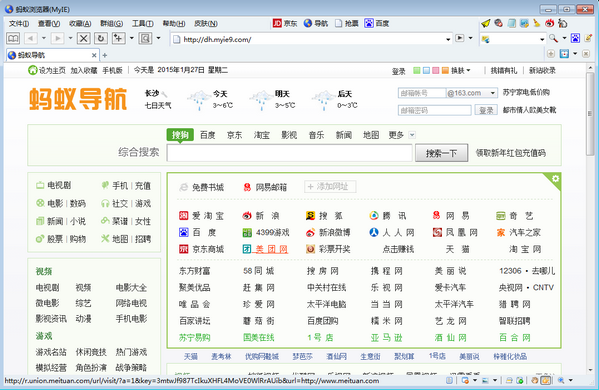The image size is (599, 390).
Task: Open the 收藏 menu
Action: point(80,23)
